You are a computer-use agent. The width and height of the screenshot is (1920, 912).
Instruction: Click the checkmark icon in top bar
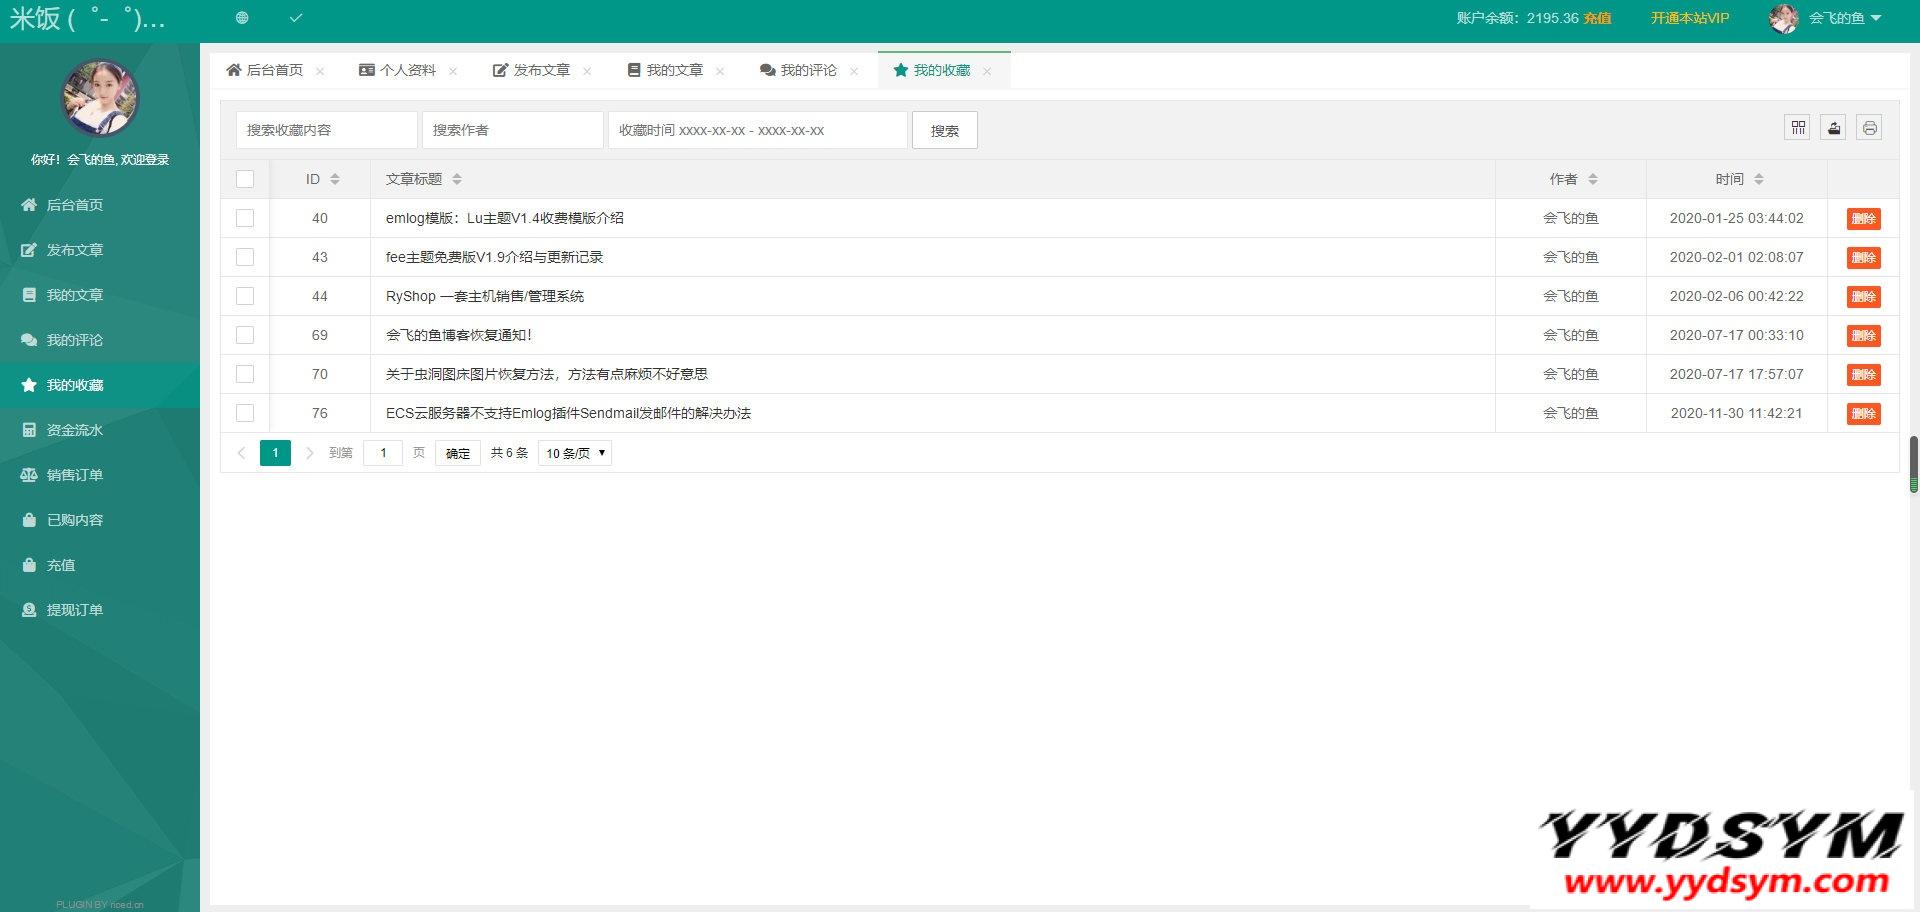point(296,18)
